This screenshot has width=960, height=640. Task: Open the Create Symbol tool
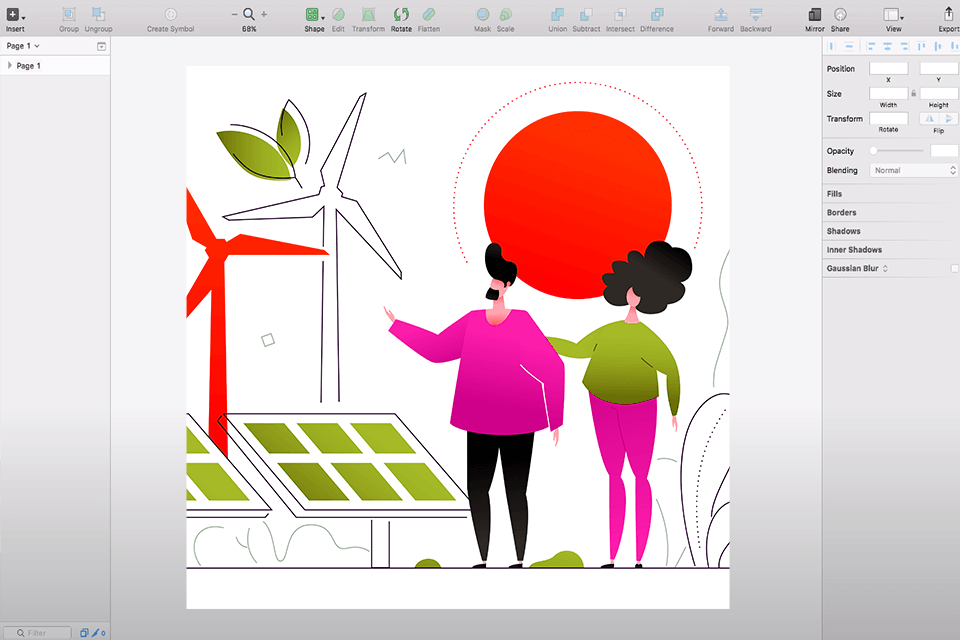170,15
